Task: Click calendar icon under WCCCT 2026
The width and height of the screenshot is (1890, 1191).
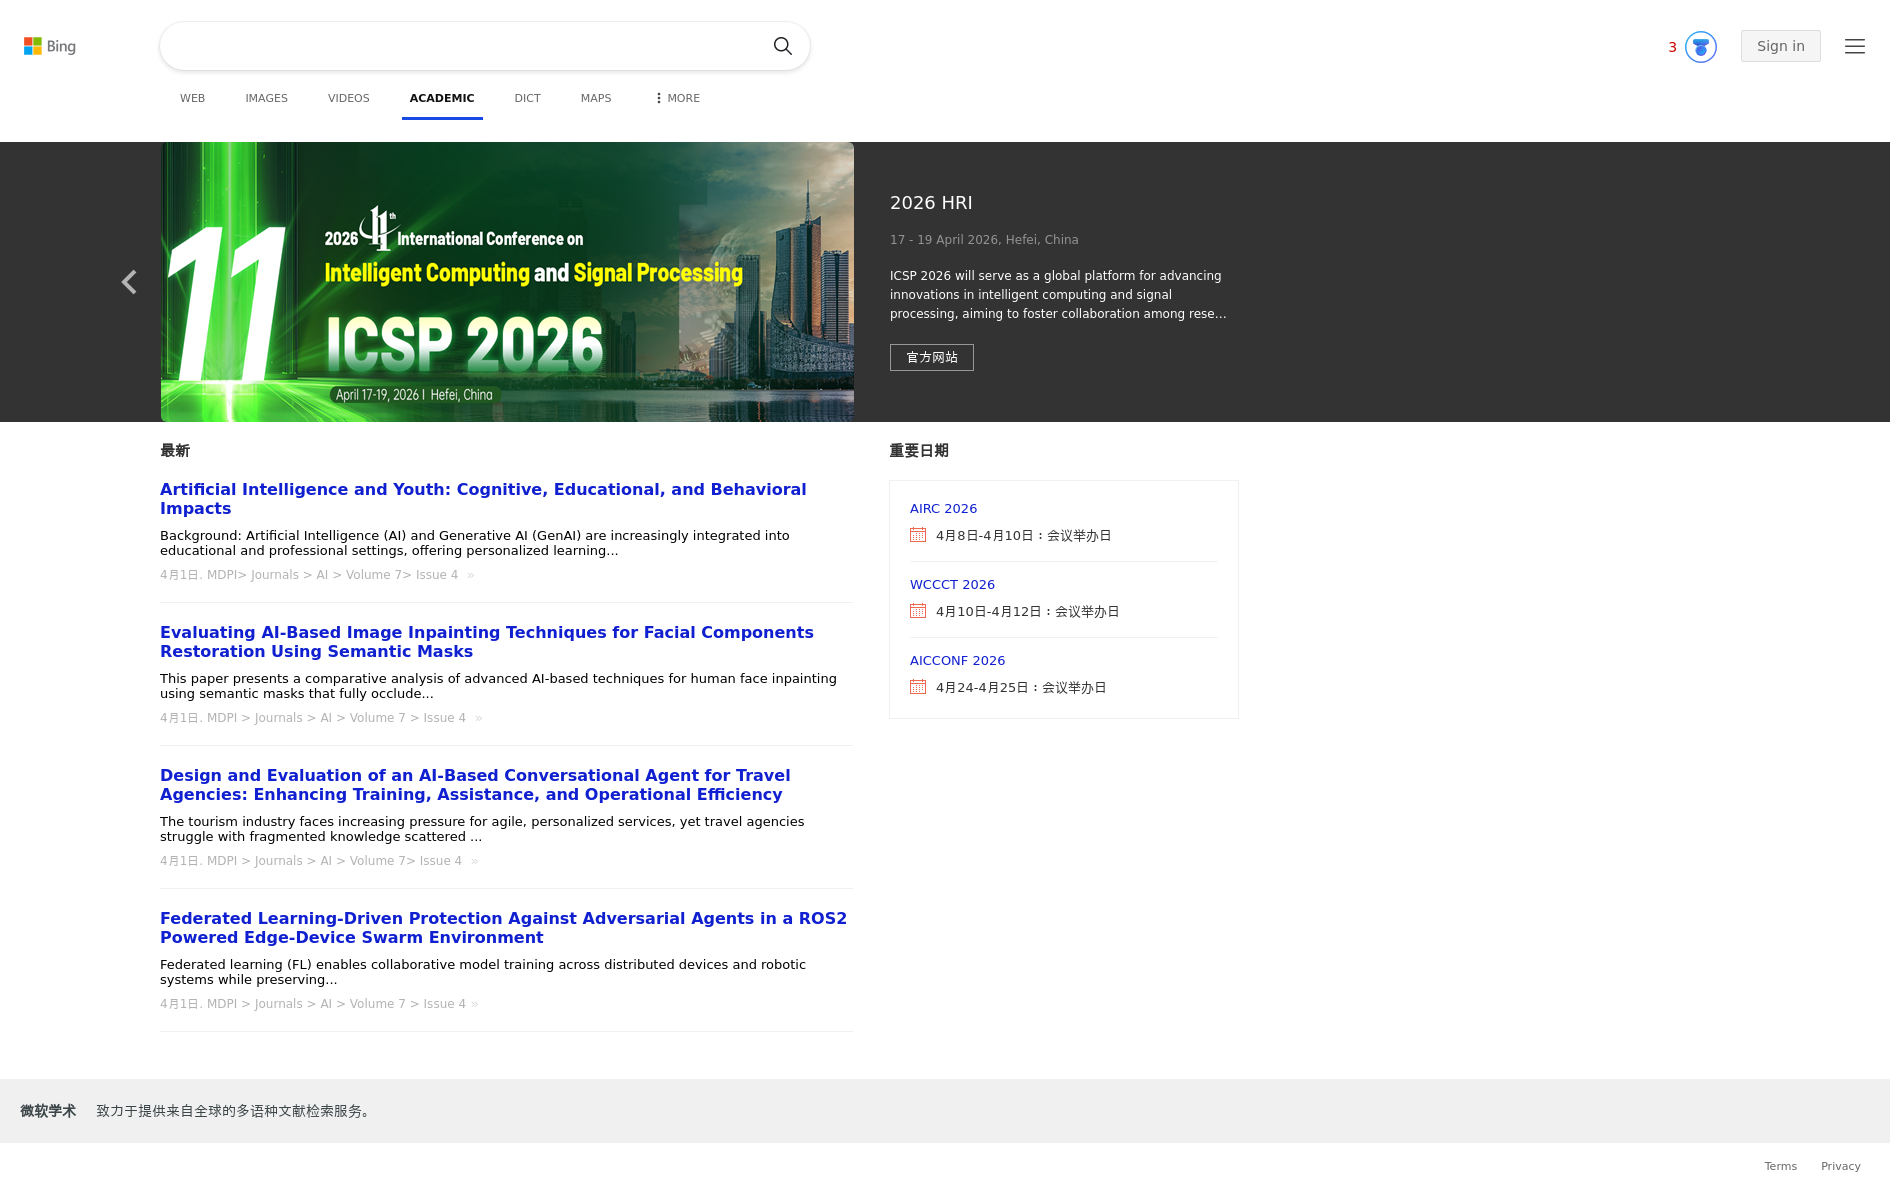Action: click(x=918, y=611)
